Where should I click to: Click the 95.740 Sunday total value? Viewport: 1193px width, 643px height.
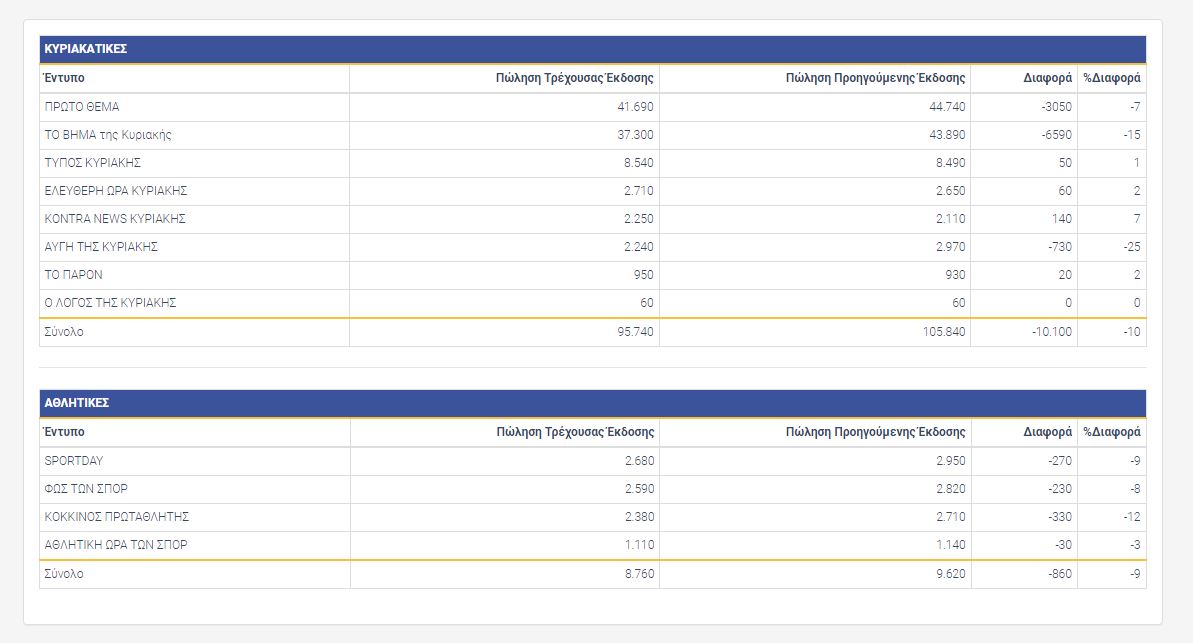635,332
